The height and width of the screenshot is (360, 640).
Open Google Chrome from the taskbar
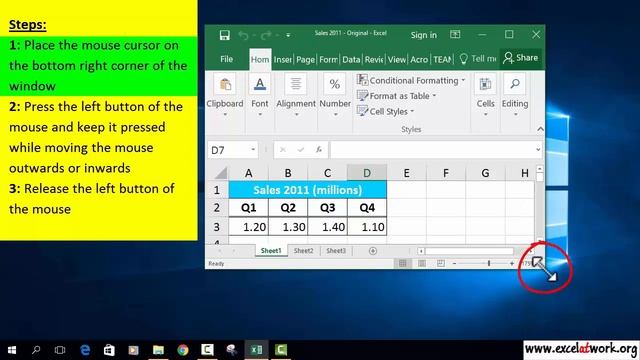(183, 350)
